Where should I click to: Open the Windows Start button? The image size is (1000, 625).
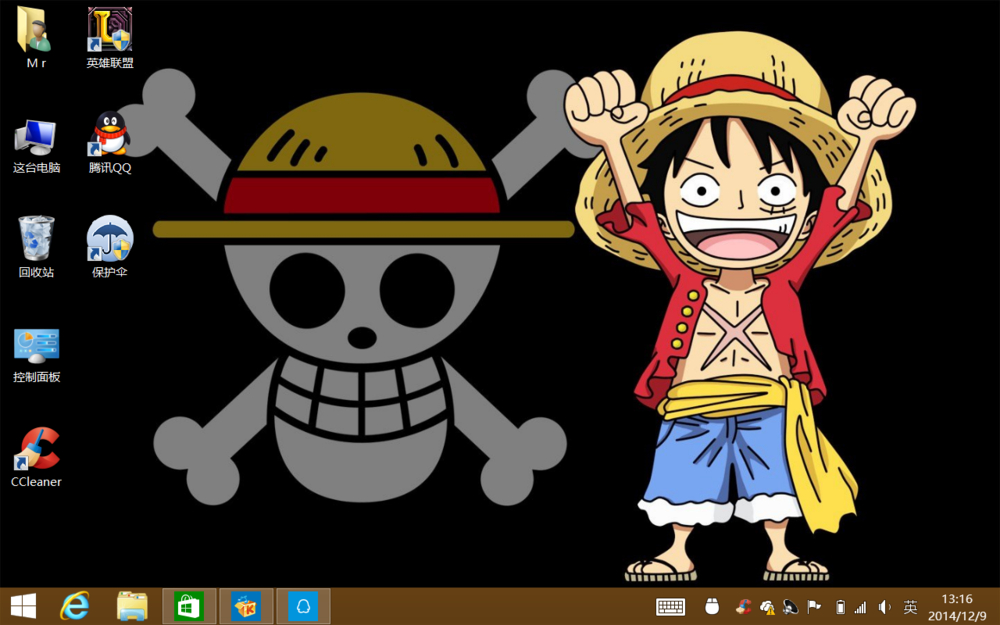pyautogui.click(x=24, y=606)
